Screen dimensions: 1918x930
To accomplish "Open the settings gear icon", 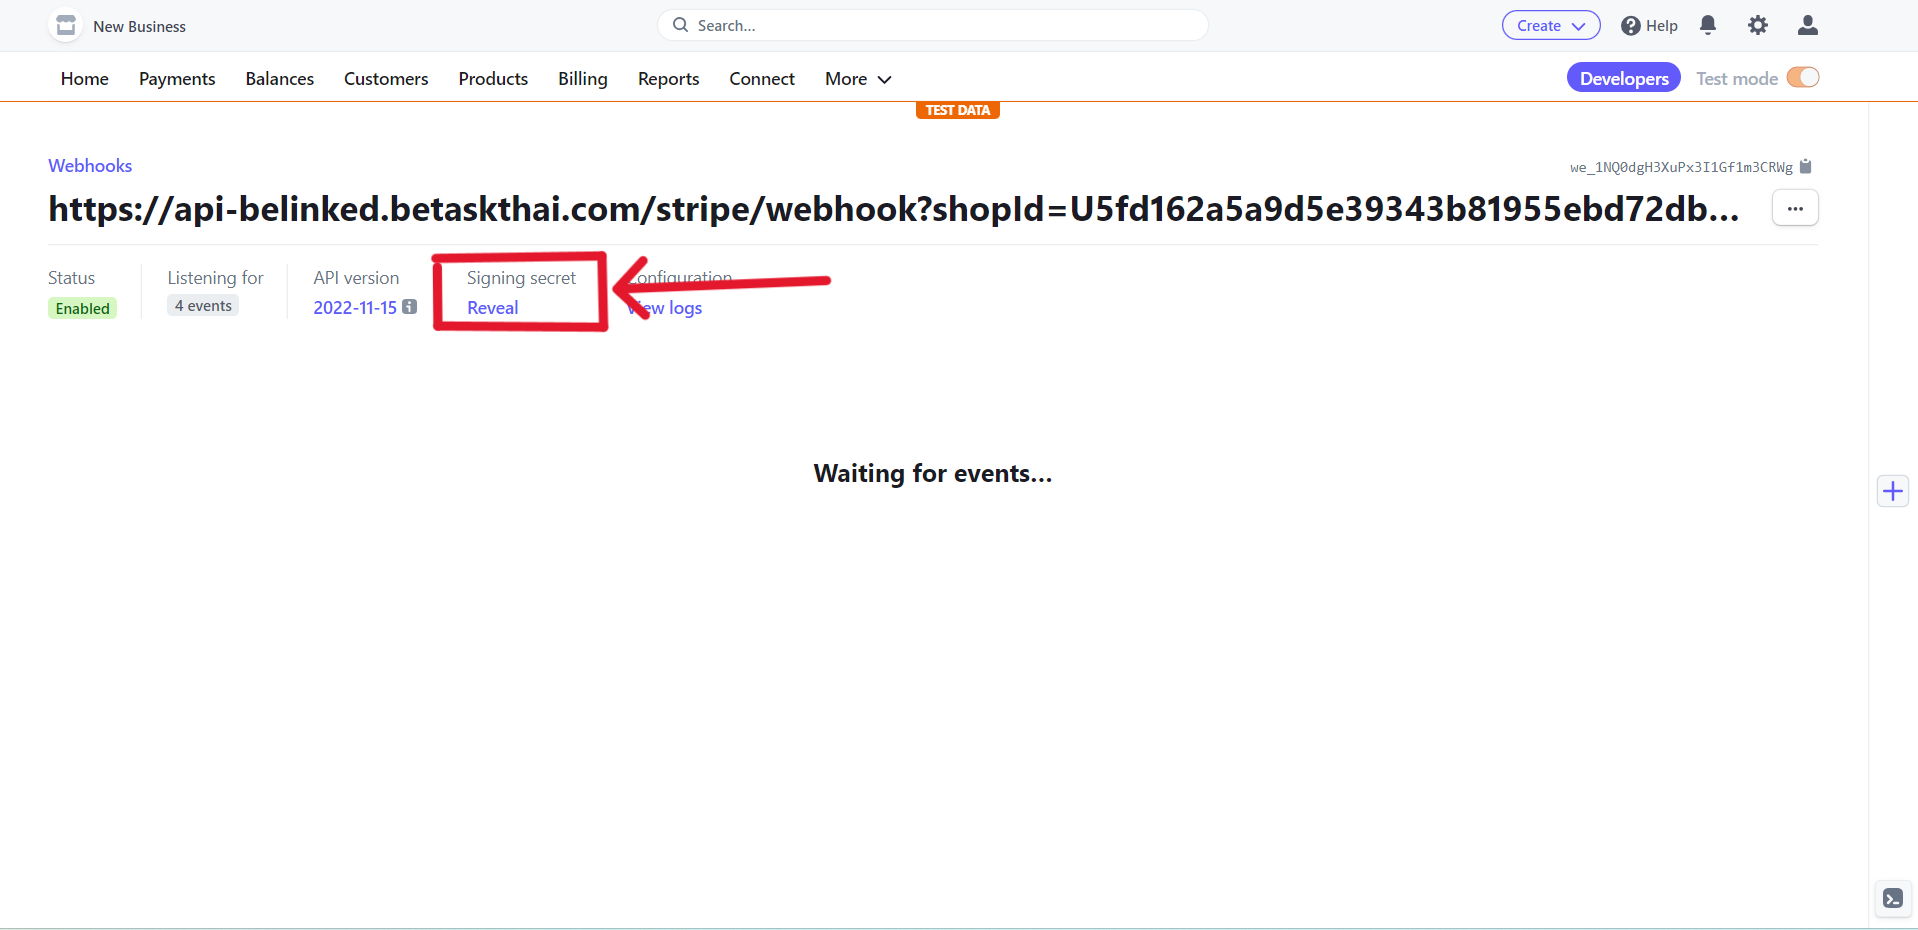I will click(x=1757, y=26).
